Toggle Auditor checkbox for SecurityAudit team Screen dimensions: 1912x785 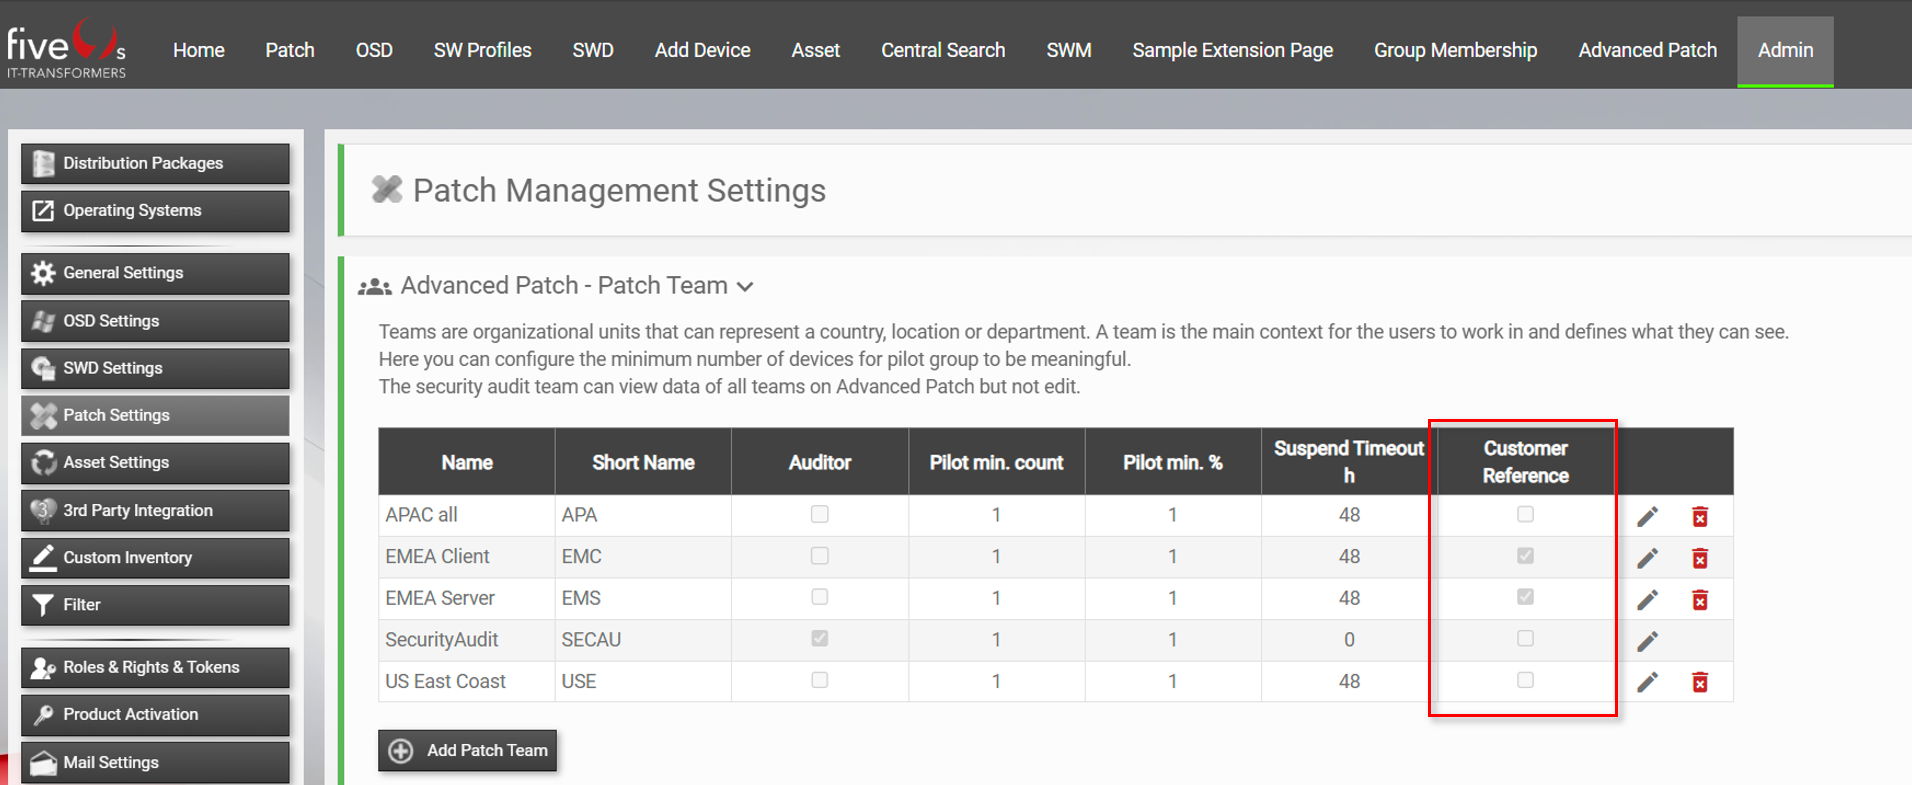pos(819,639)
